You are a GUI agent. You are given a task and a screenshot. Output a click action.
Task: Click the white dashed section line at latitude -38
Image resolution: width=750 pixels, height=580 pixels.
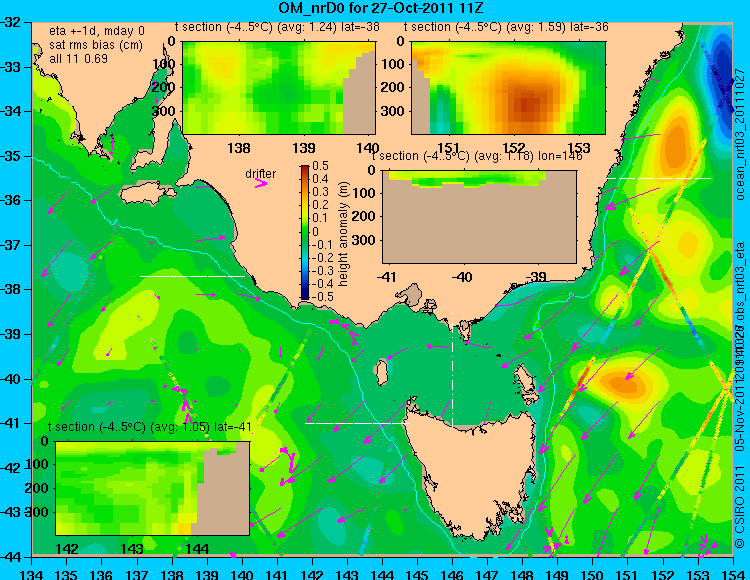[x=192, y=276]
